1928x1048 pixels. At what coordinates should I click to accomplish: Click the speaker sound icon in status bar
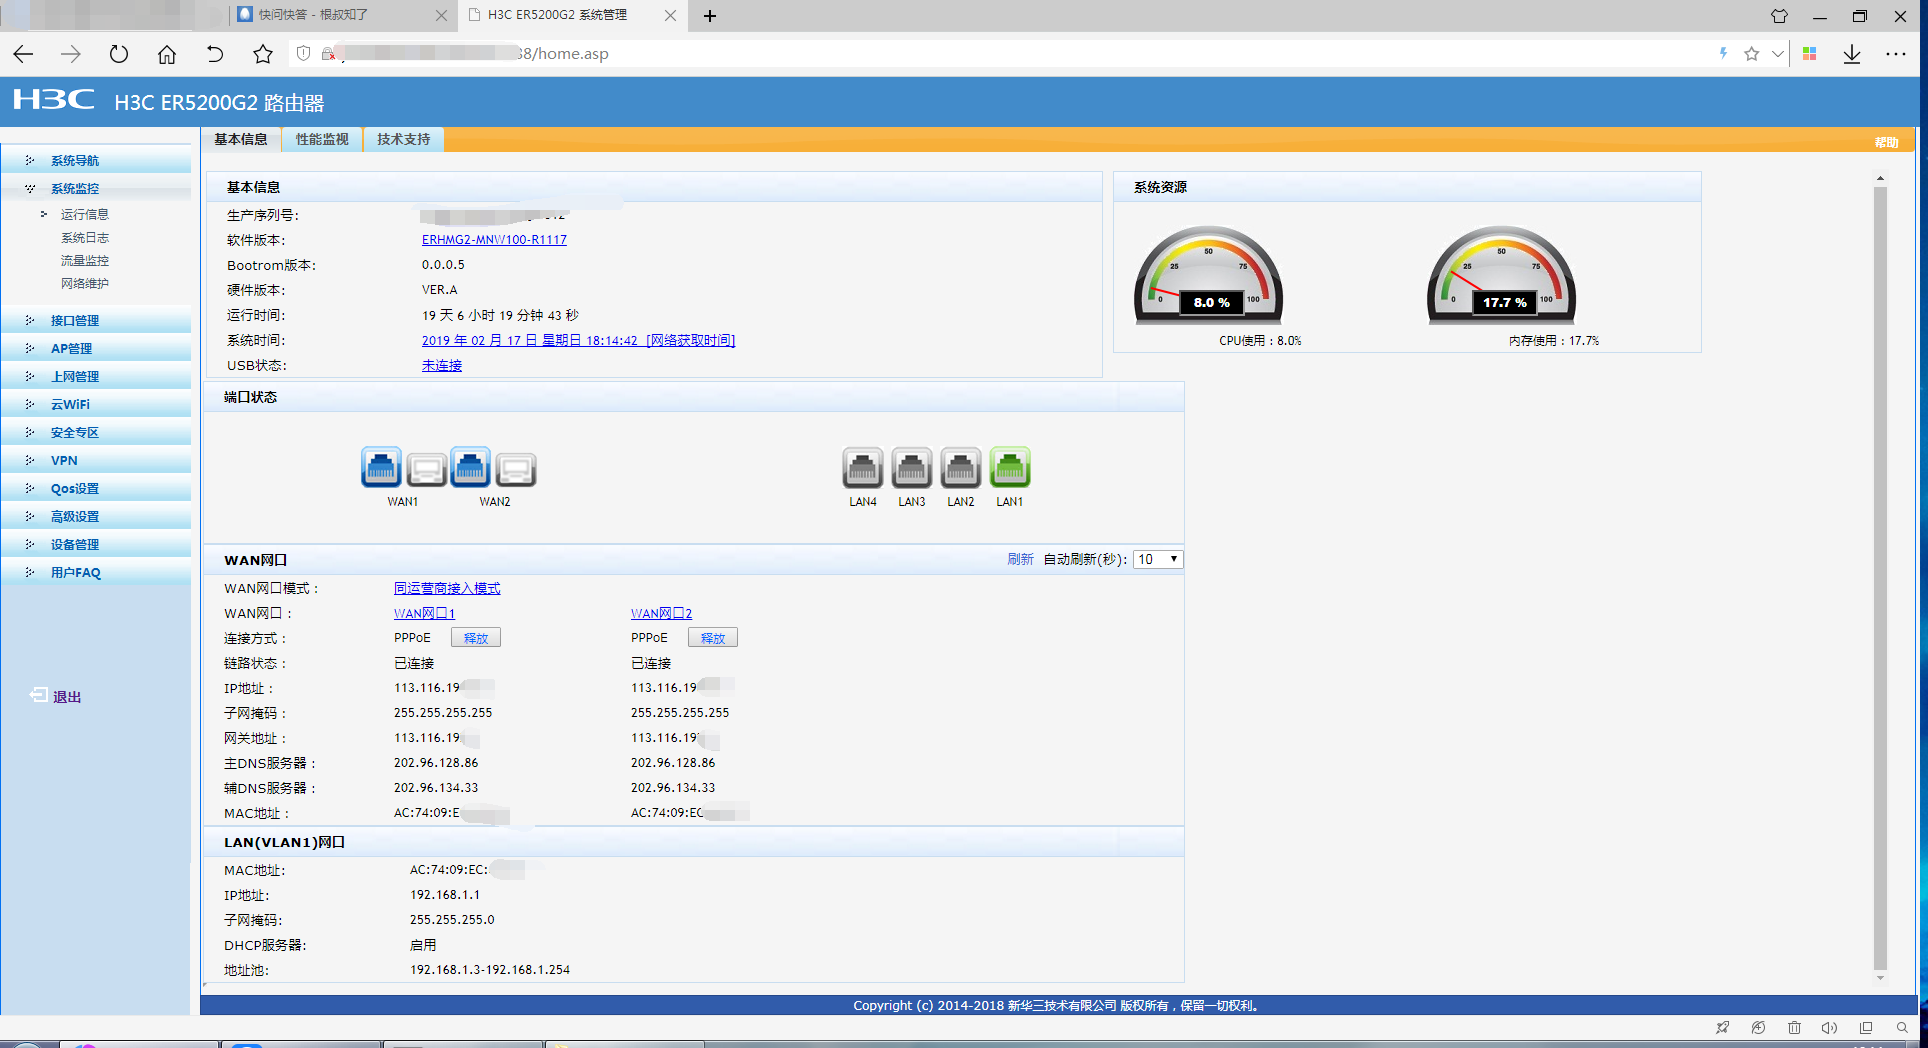[1829, 1027]
